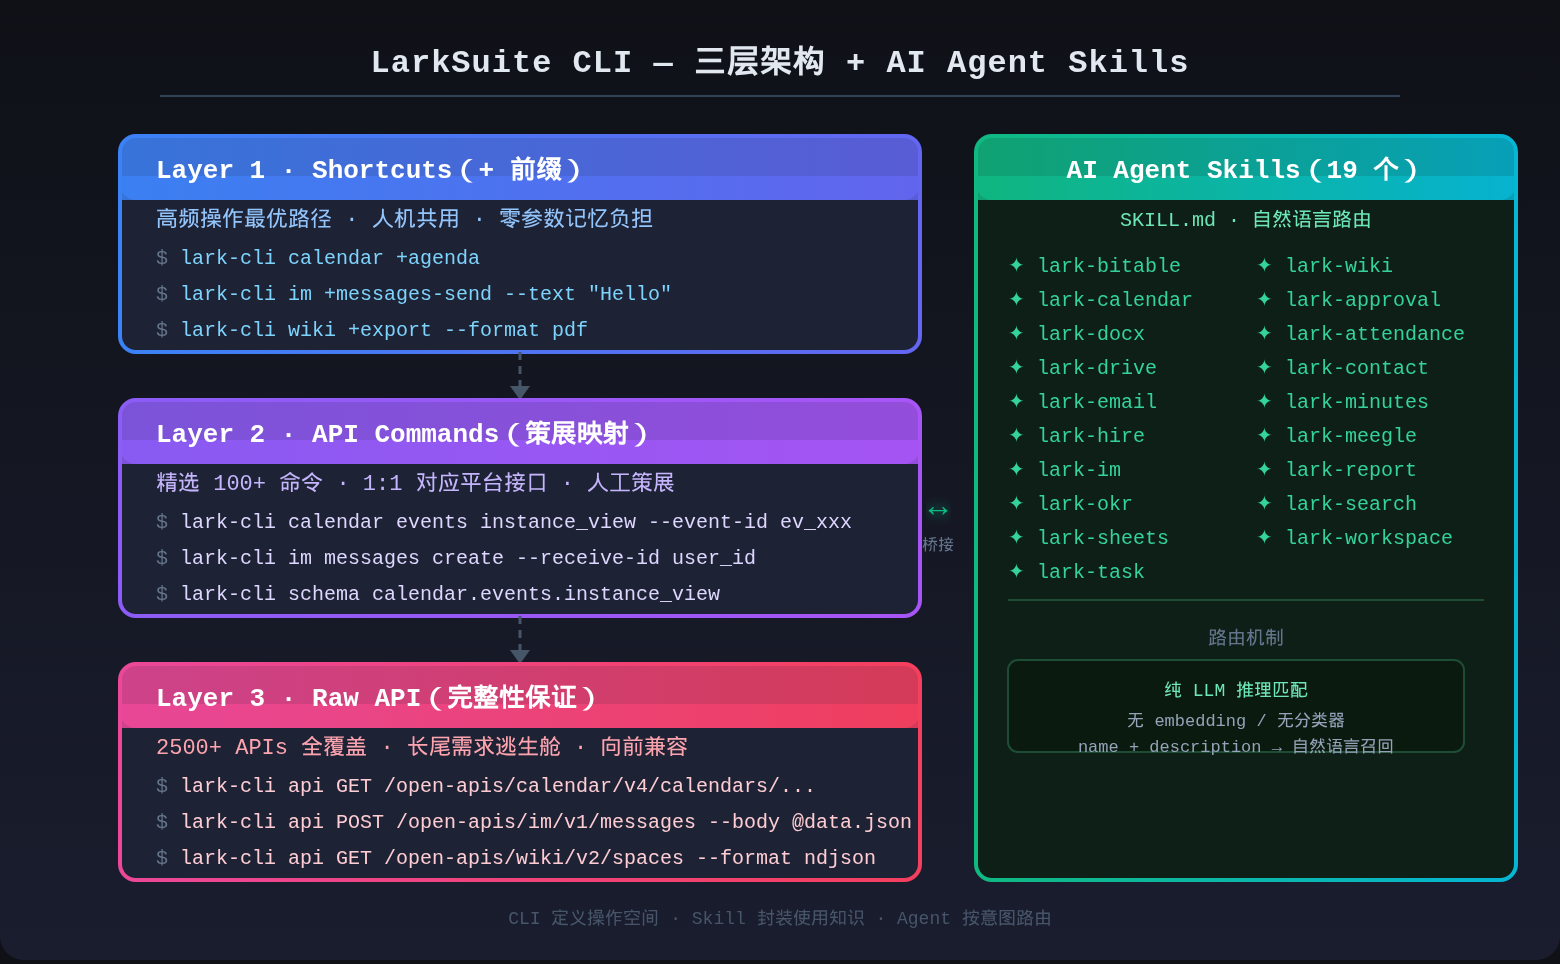
Task: Click the Layer 1 Shortcuts header
Action: pyautogui.click(x=520, y=168)
